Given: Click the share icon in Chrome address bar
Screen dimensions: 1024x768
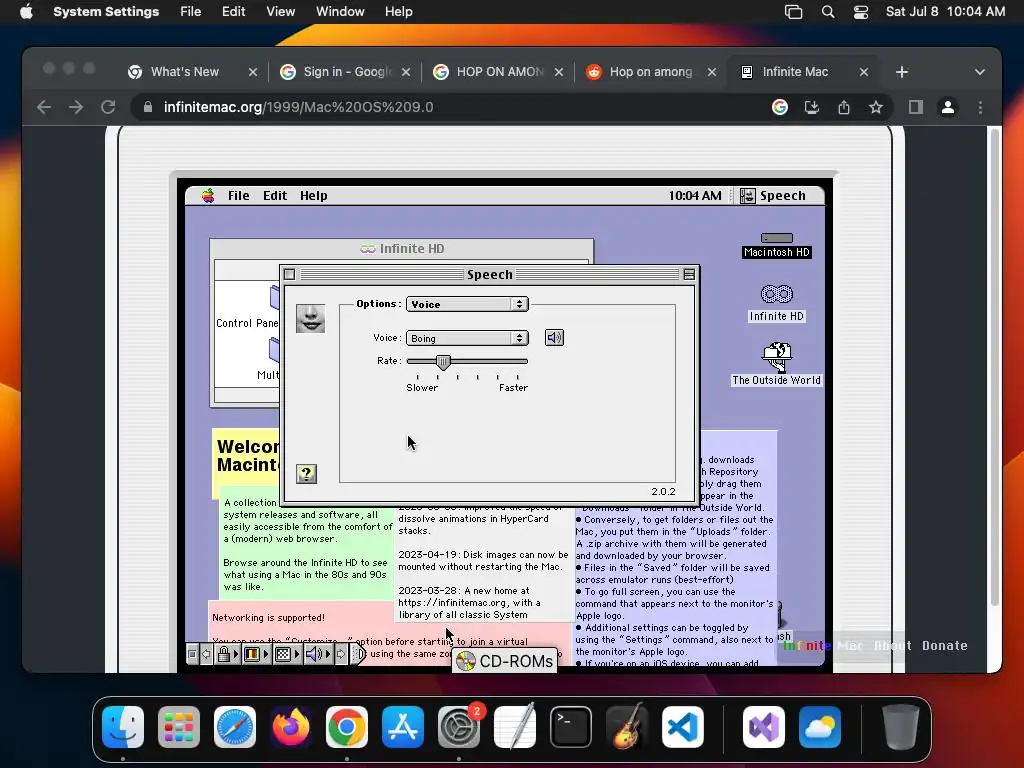Looking at the screenshot, I should (844, 107).
